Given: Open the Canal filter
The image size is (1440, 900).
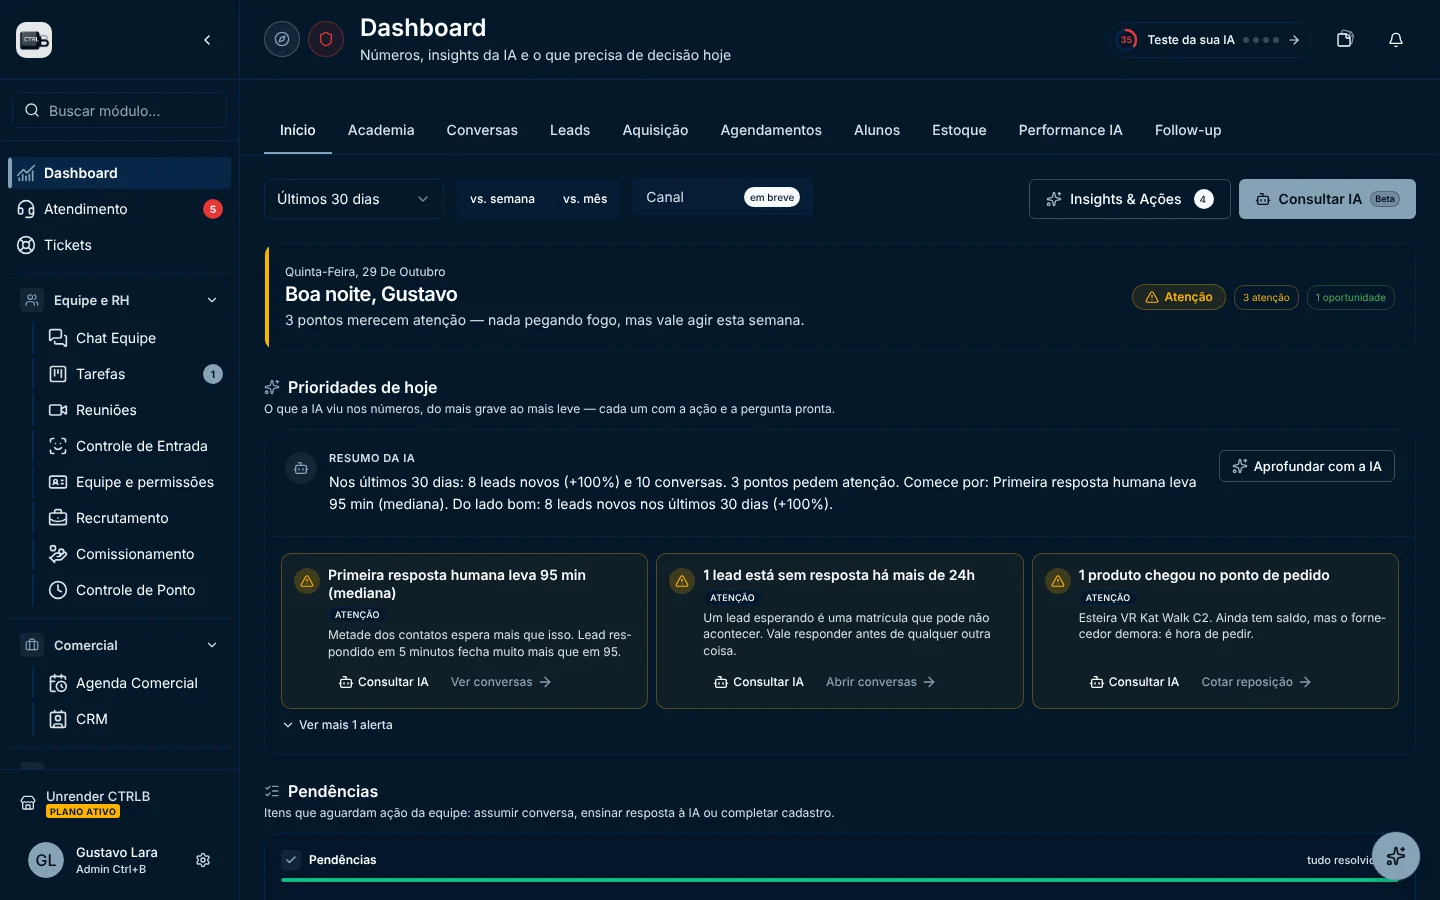Looking at the screenshot, I should coord(722,197).
